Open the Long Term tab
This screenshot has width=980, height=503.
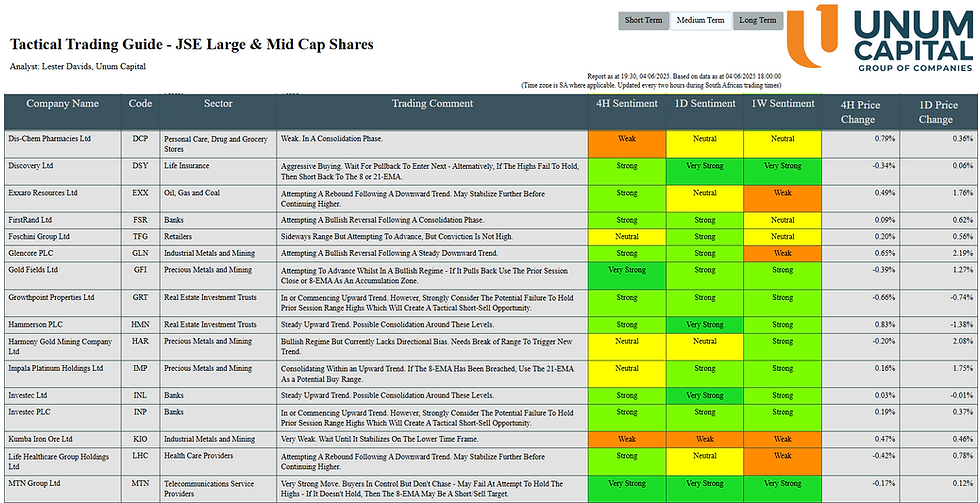(758, 20)
